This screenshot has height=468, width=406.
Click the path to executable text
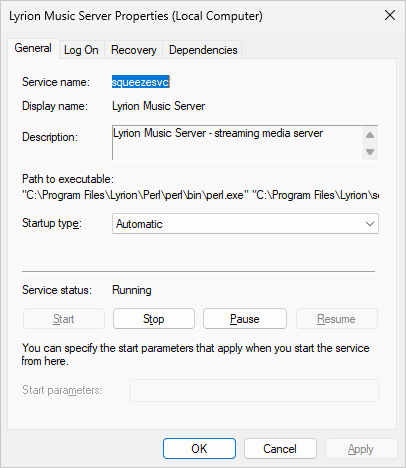(200, 195)
